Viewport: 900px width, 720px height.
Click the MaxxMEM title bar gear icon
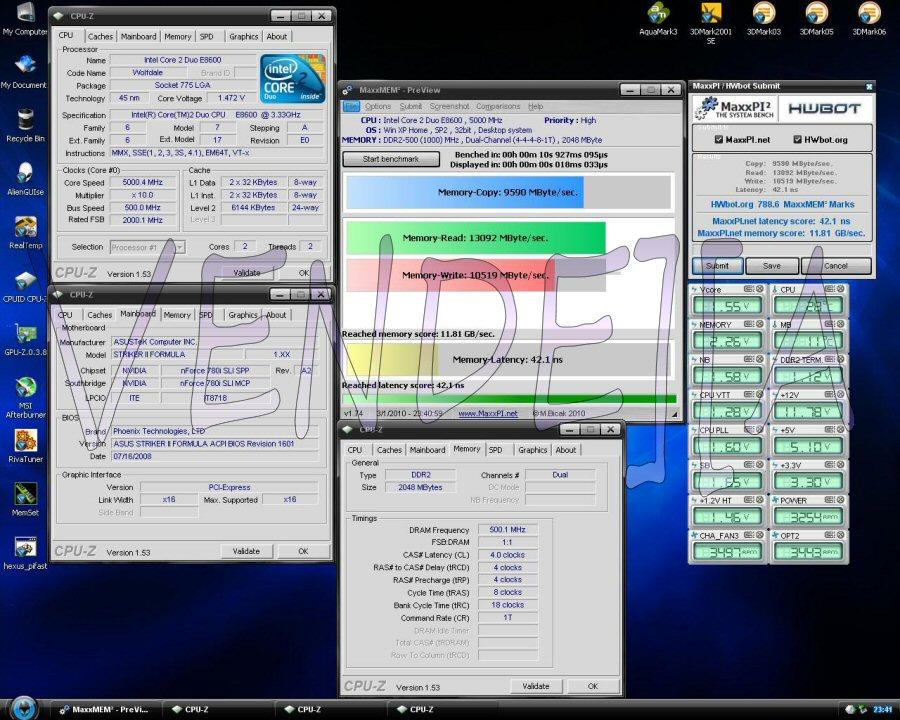347,90
